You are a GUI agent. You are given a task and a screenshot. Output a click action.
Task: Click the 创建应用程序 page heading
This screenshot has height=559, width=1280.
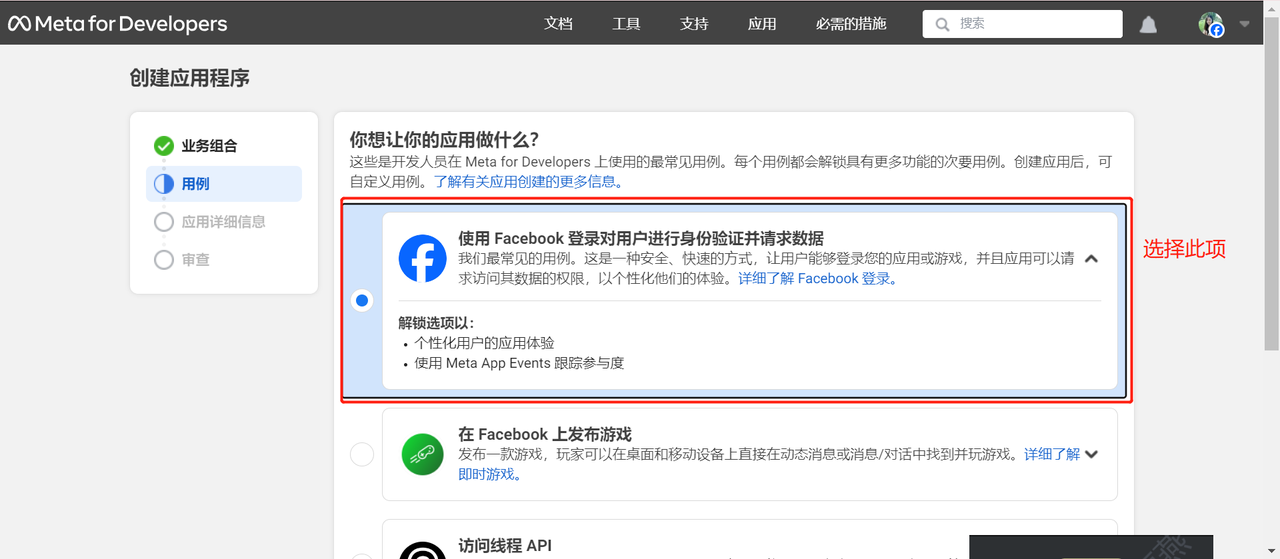pyautogui.click(x=190, y=77)
